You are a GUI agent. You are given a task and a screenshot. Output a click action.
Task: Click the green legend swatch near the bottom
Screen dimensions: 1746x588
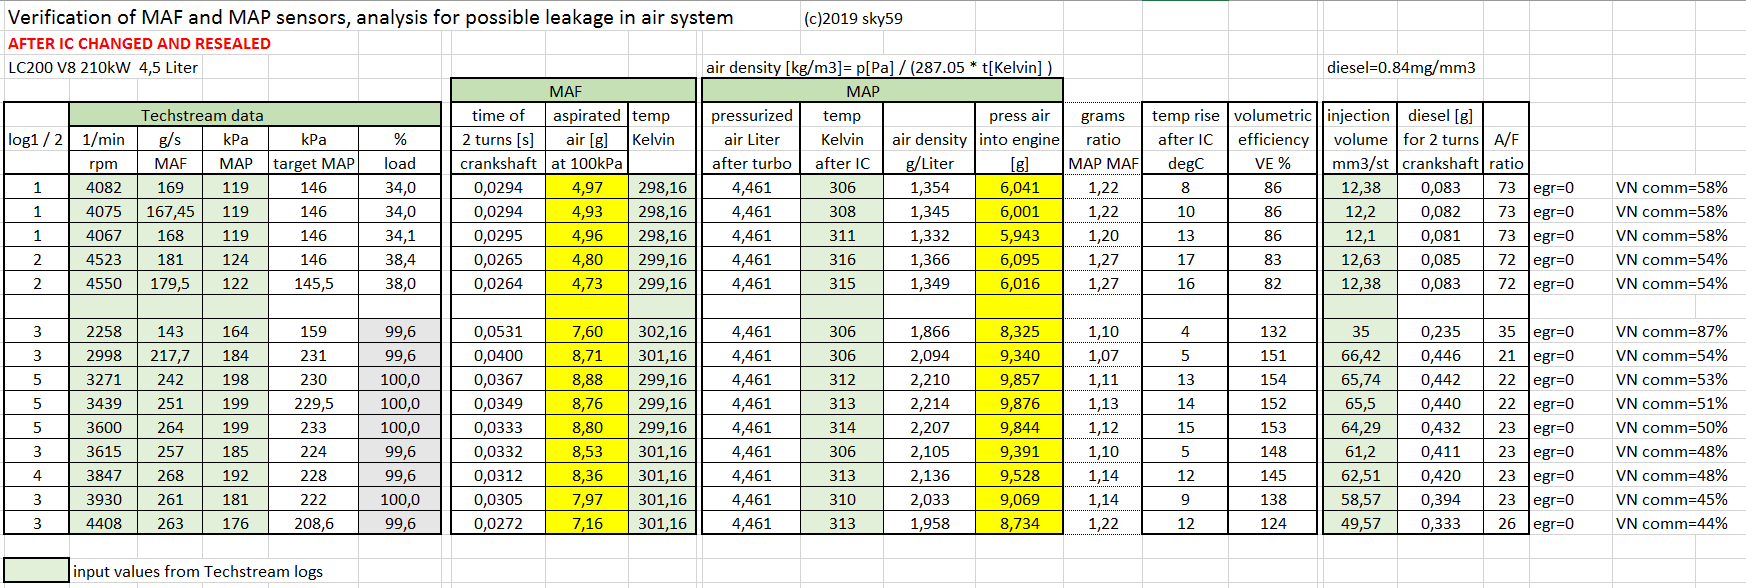pyautogui.click(x=37, y=570)
